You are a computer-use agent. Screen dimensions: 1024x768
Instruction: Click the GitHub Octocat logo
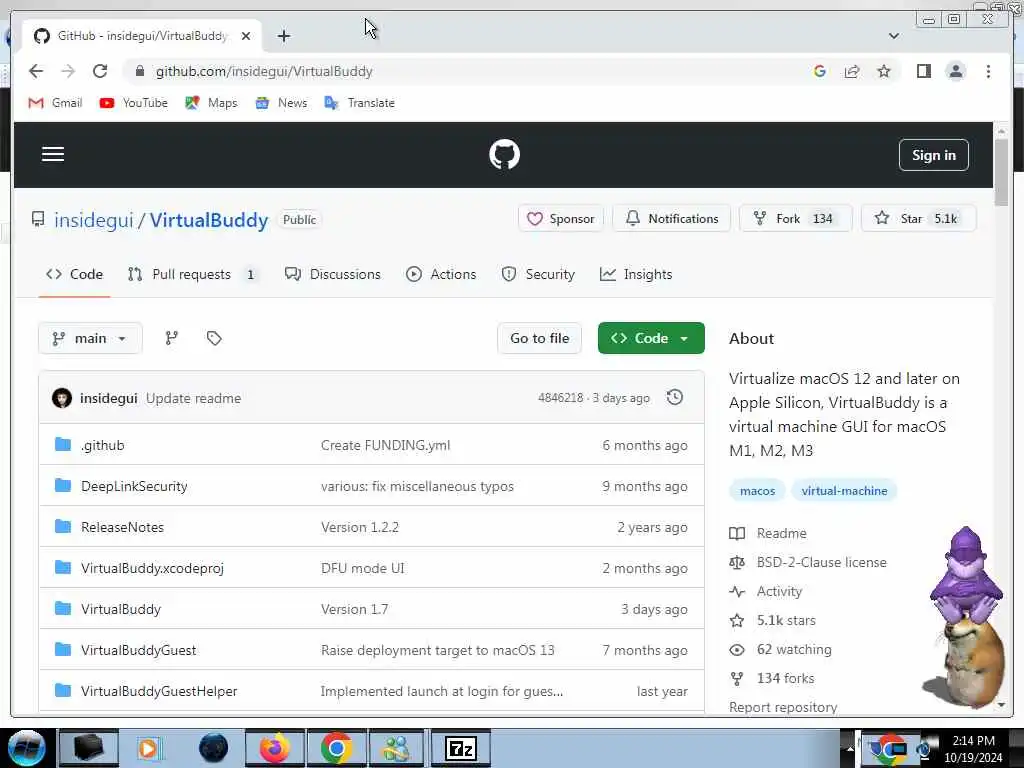504,155
